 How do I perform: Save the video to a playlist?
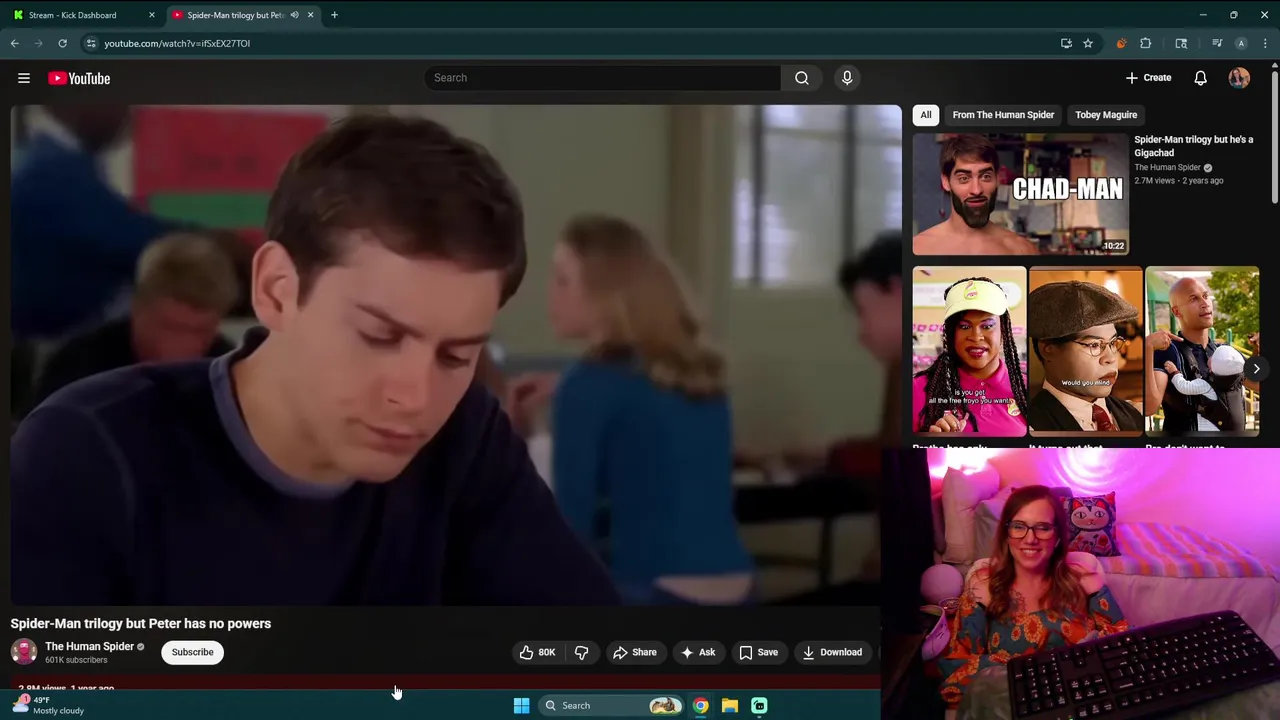pos(758,652)
